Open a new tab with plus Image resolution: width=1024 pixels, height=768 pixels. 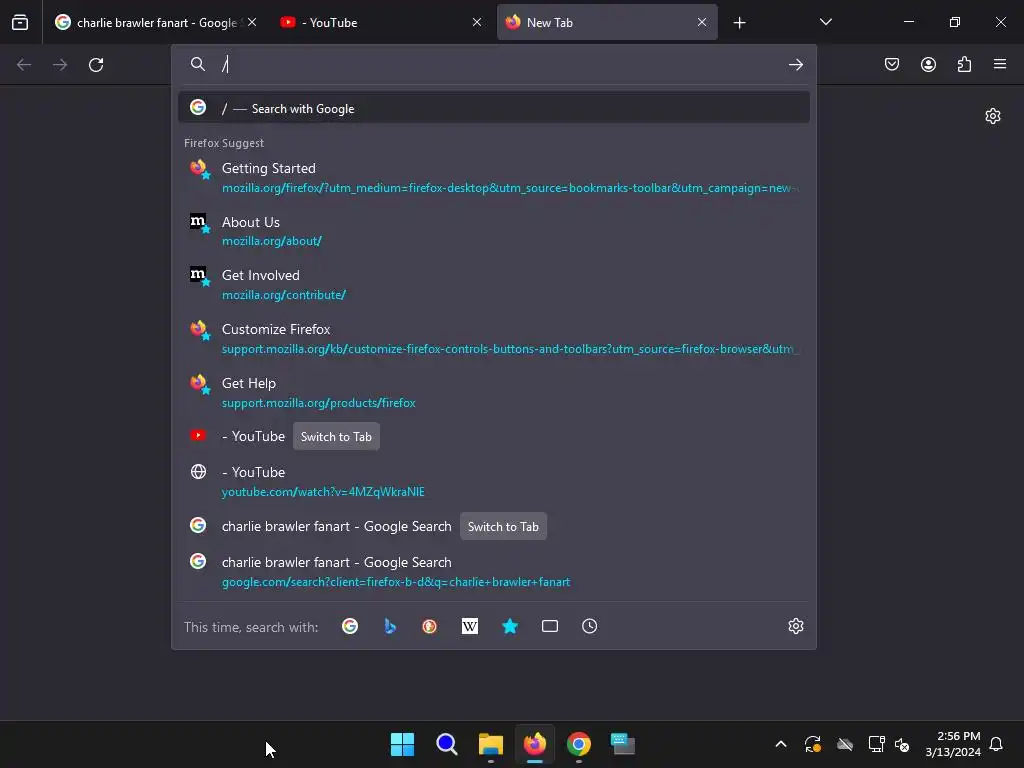click(x=739, y=23)
